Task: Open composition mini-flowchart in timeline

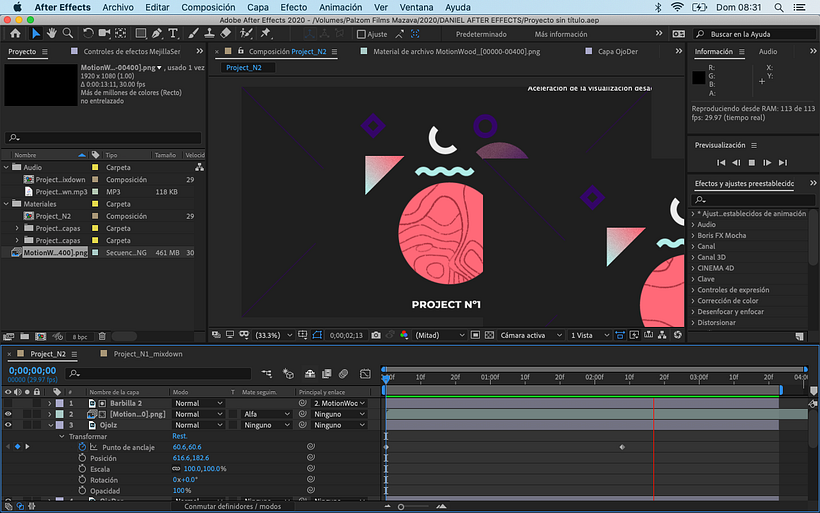Action: [267, 373]
